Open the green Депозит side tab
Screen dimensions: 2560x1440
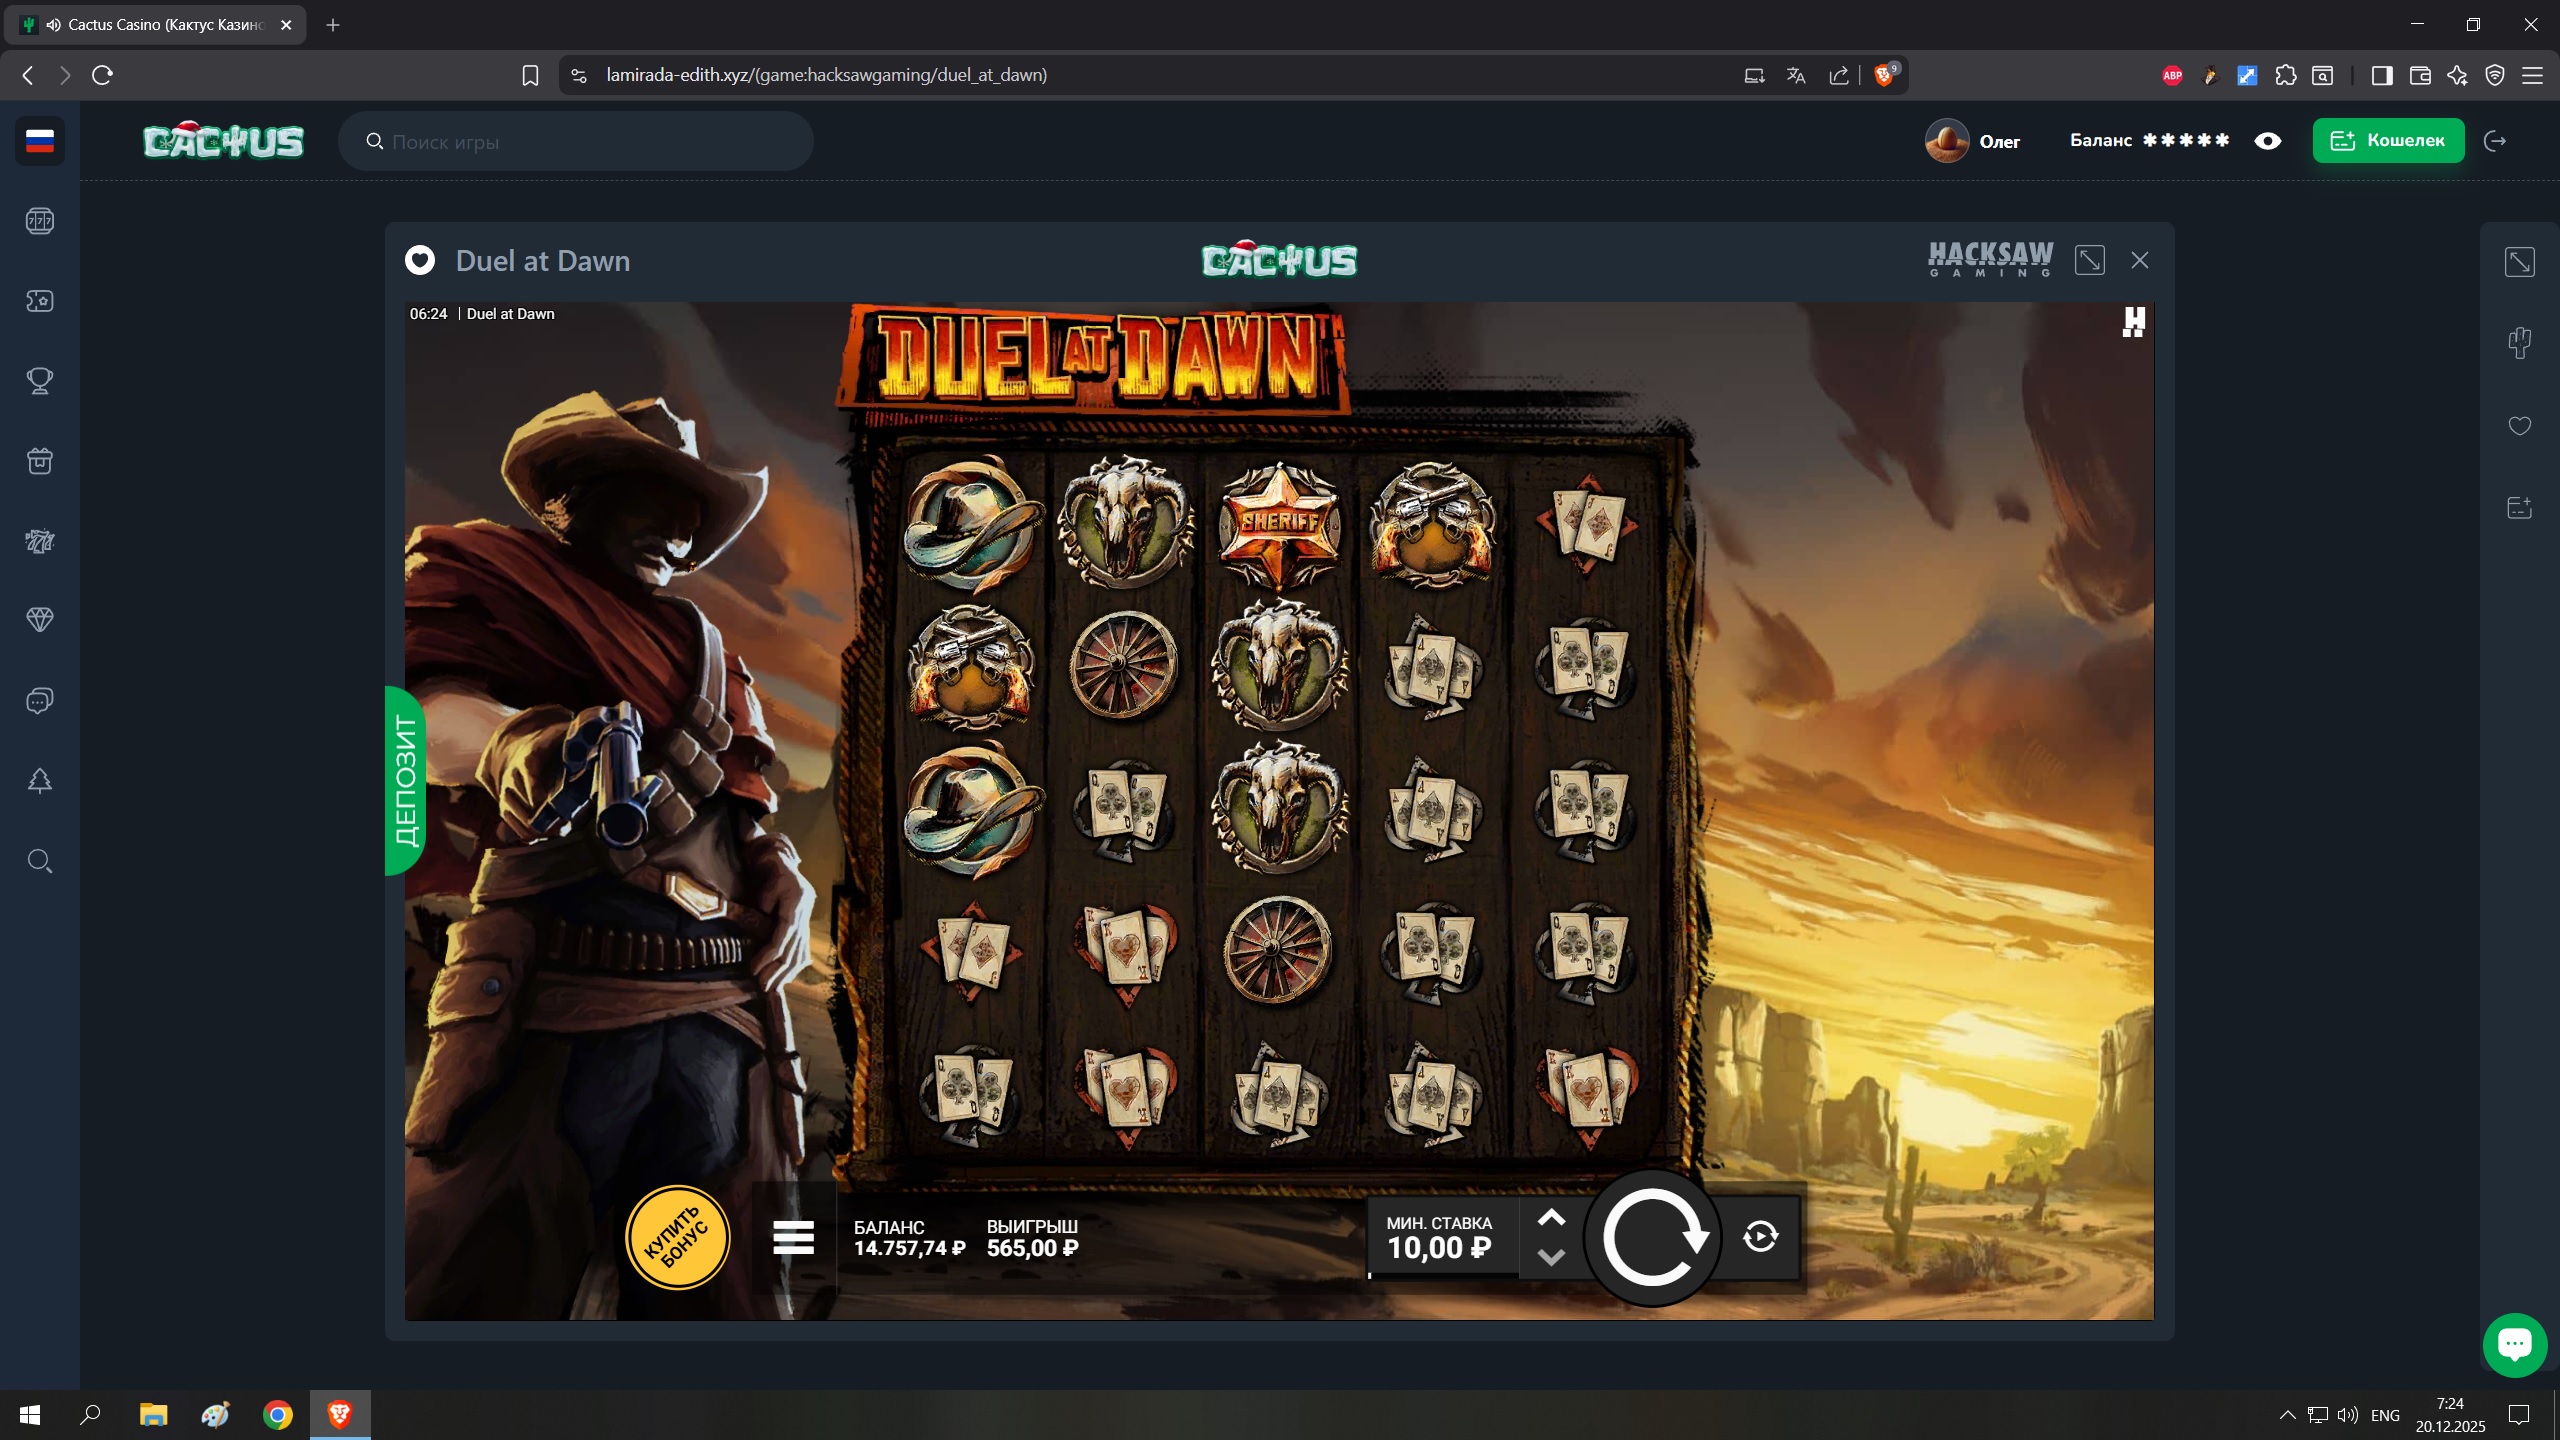click(405, 780)
